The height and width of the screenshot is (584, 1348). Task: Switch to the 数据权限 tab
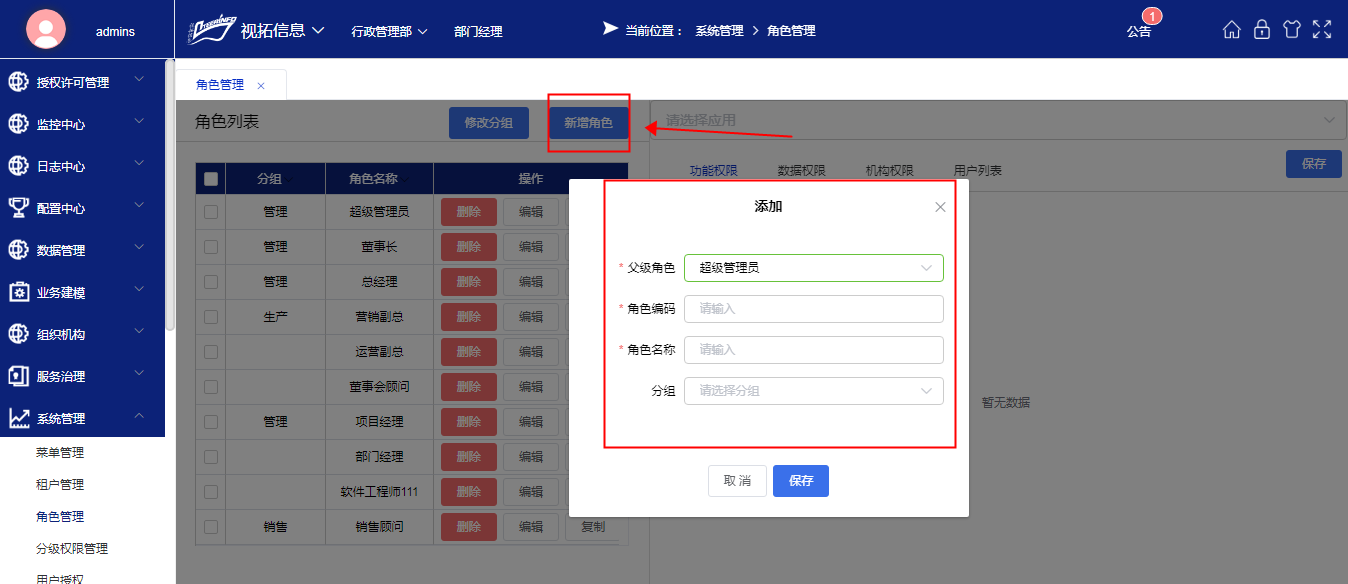tap(802, 170)
